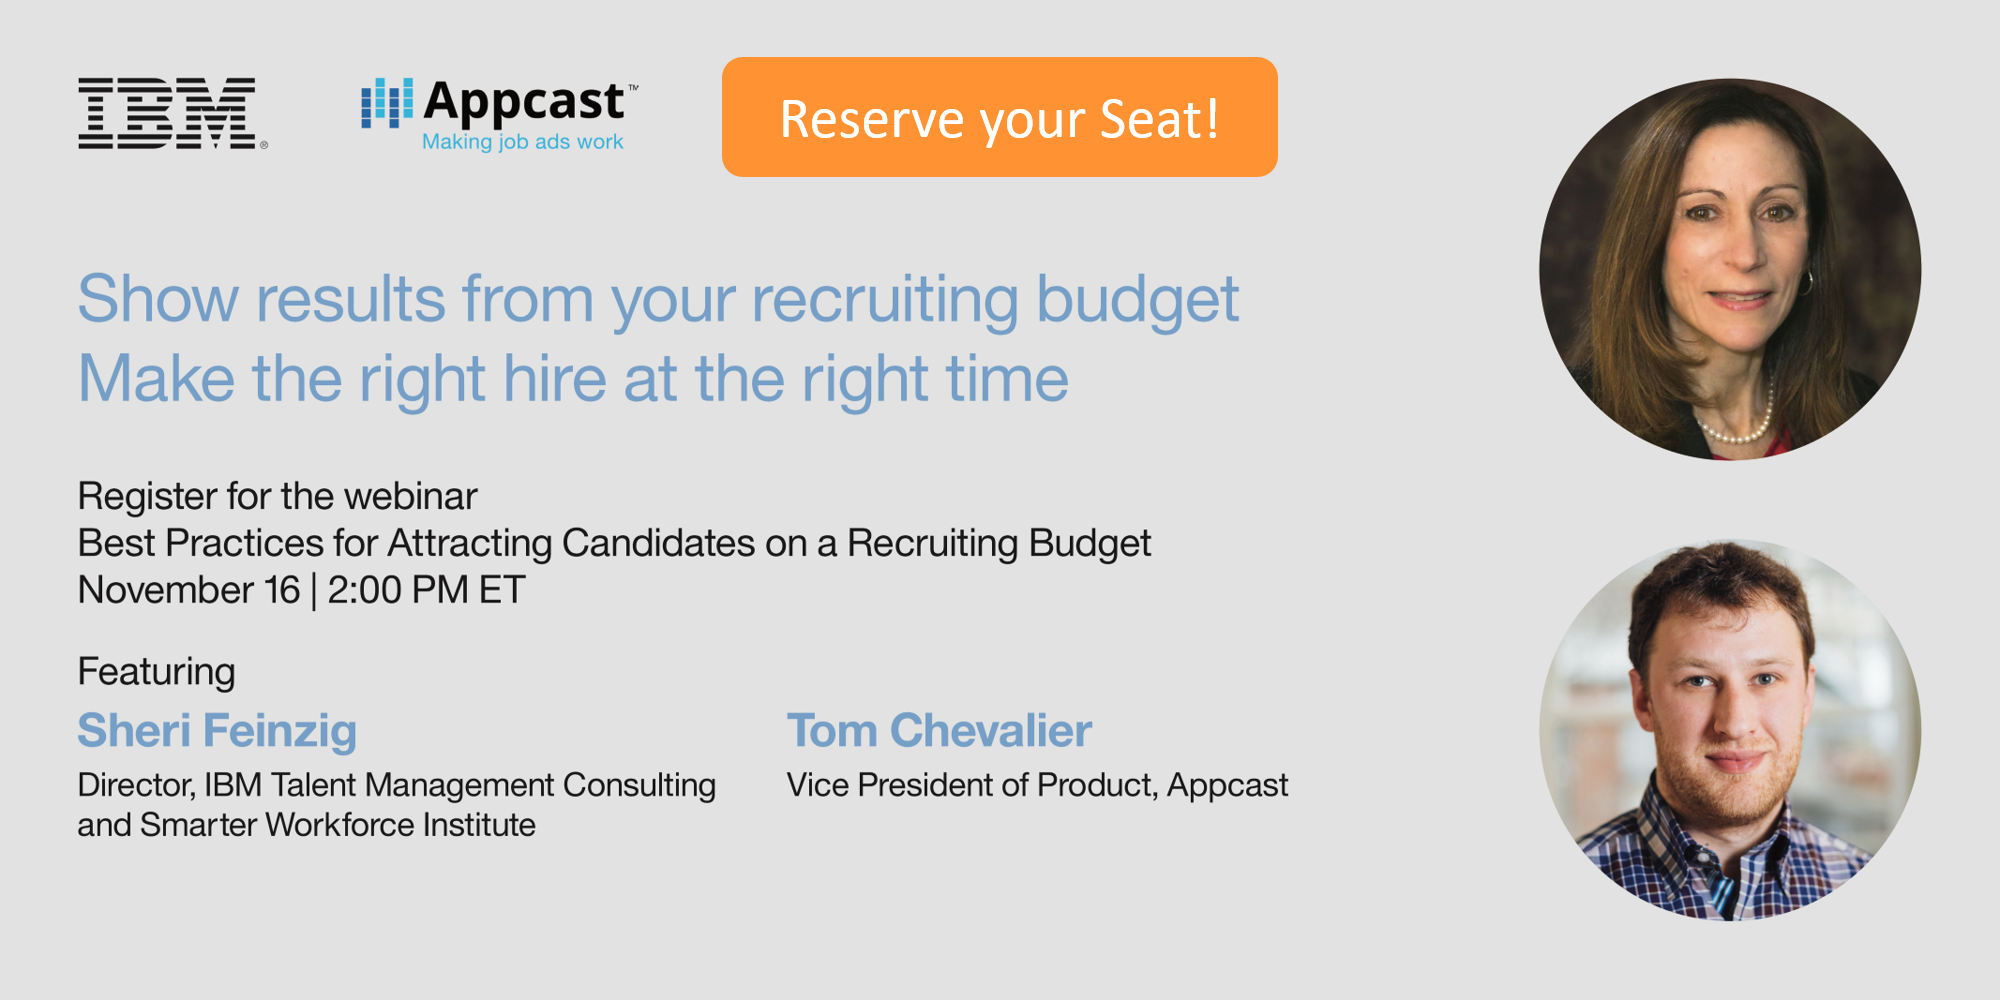Click Vice President of Product, Appcast text
2000x1000 pixels.
[x=1037, y=786]
